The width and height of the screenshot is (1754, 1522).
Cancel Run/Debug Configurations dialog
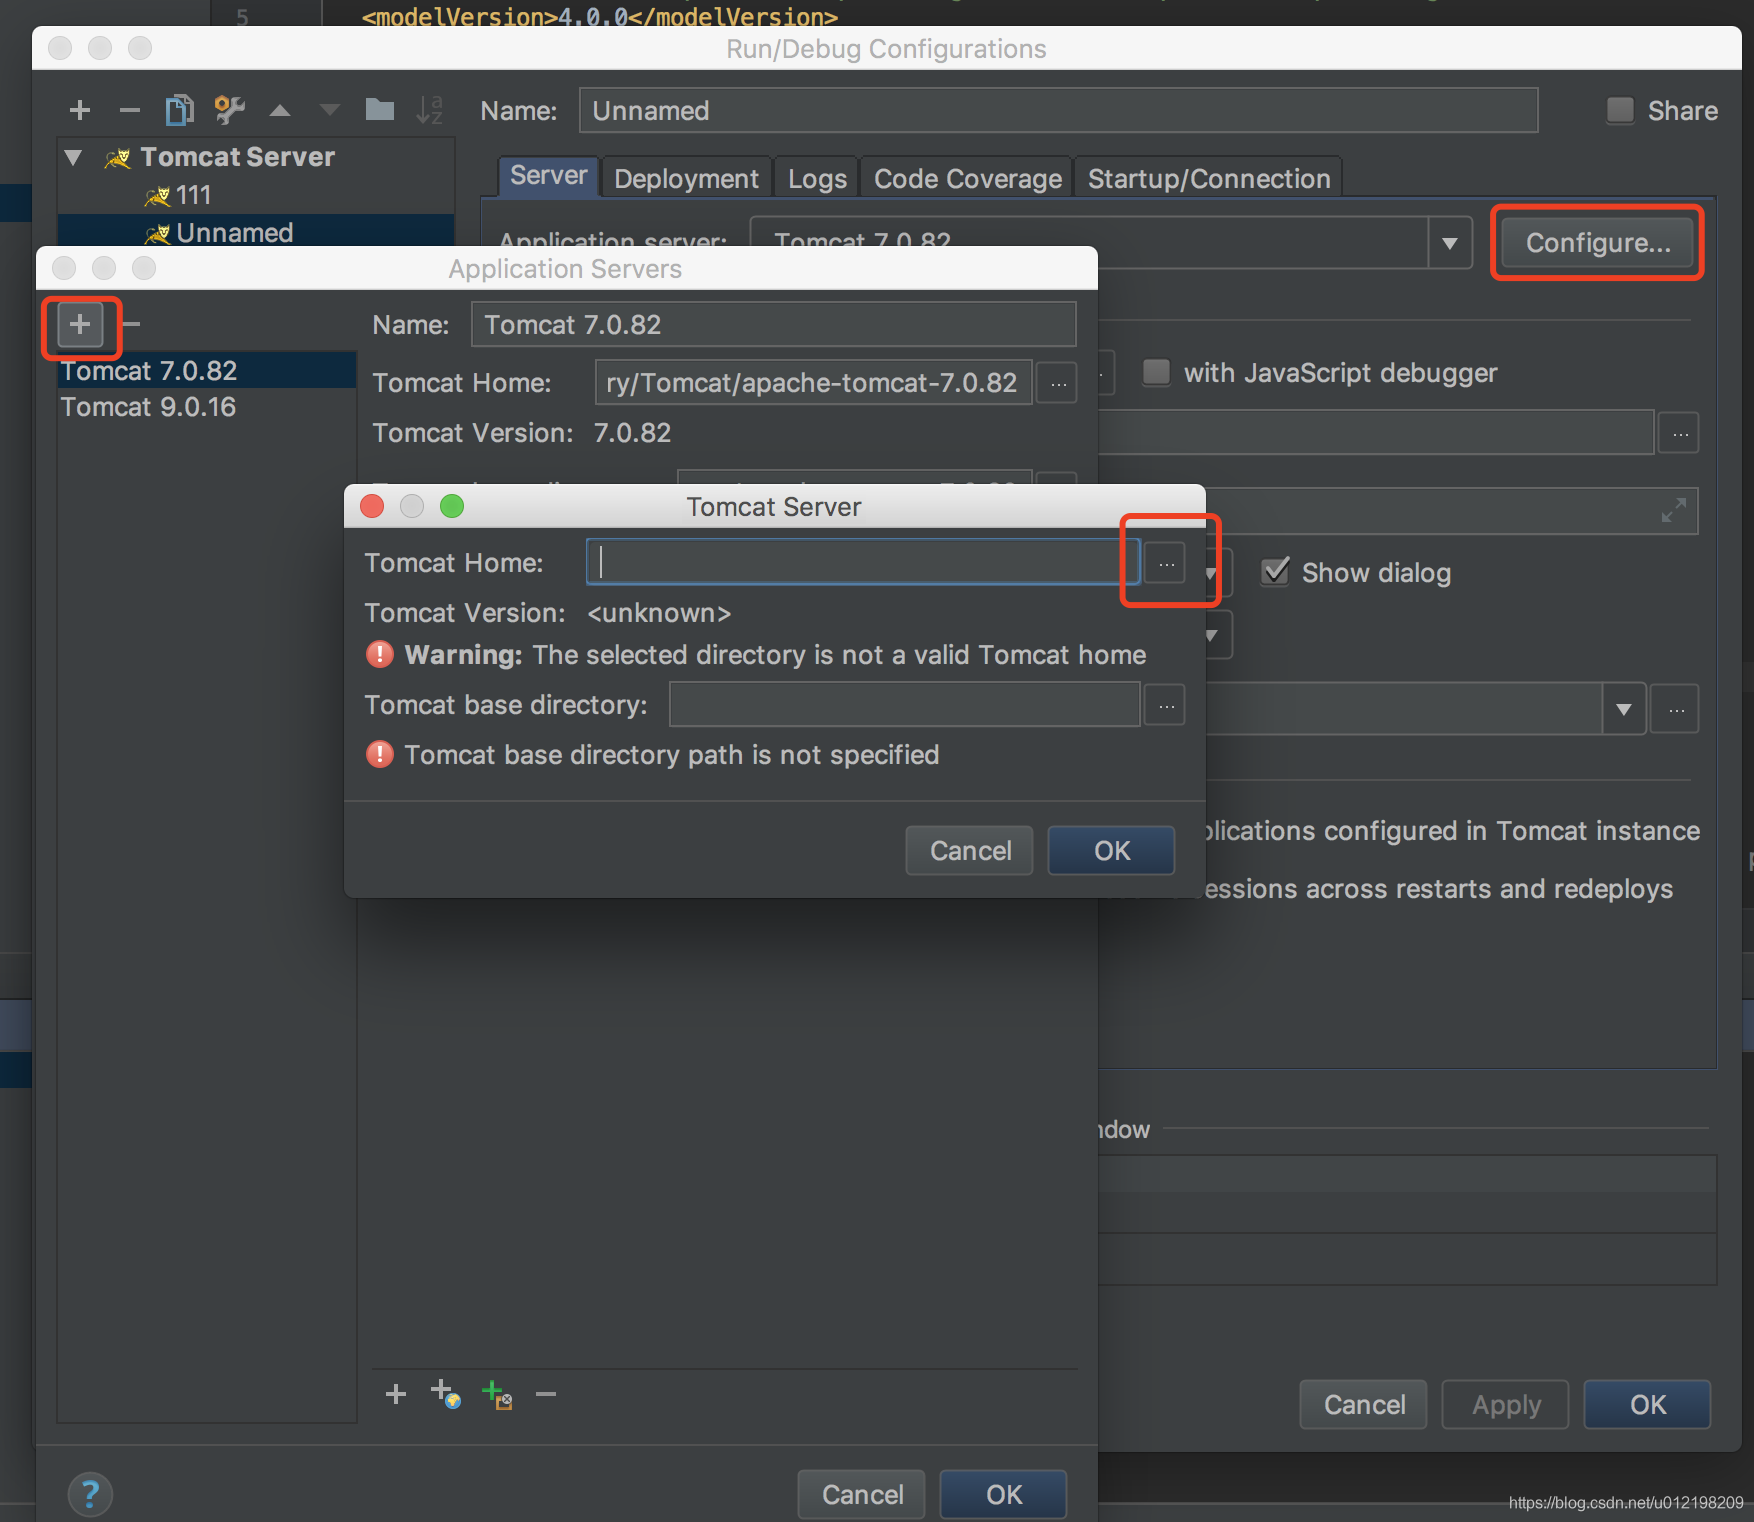click(x=1364, y=1405)
